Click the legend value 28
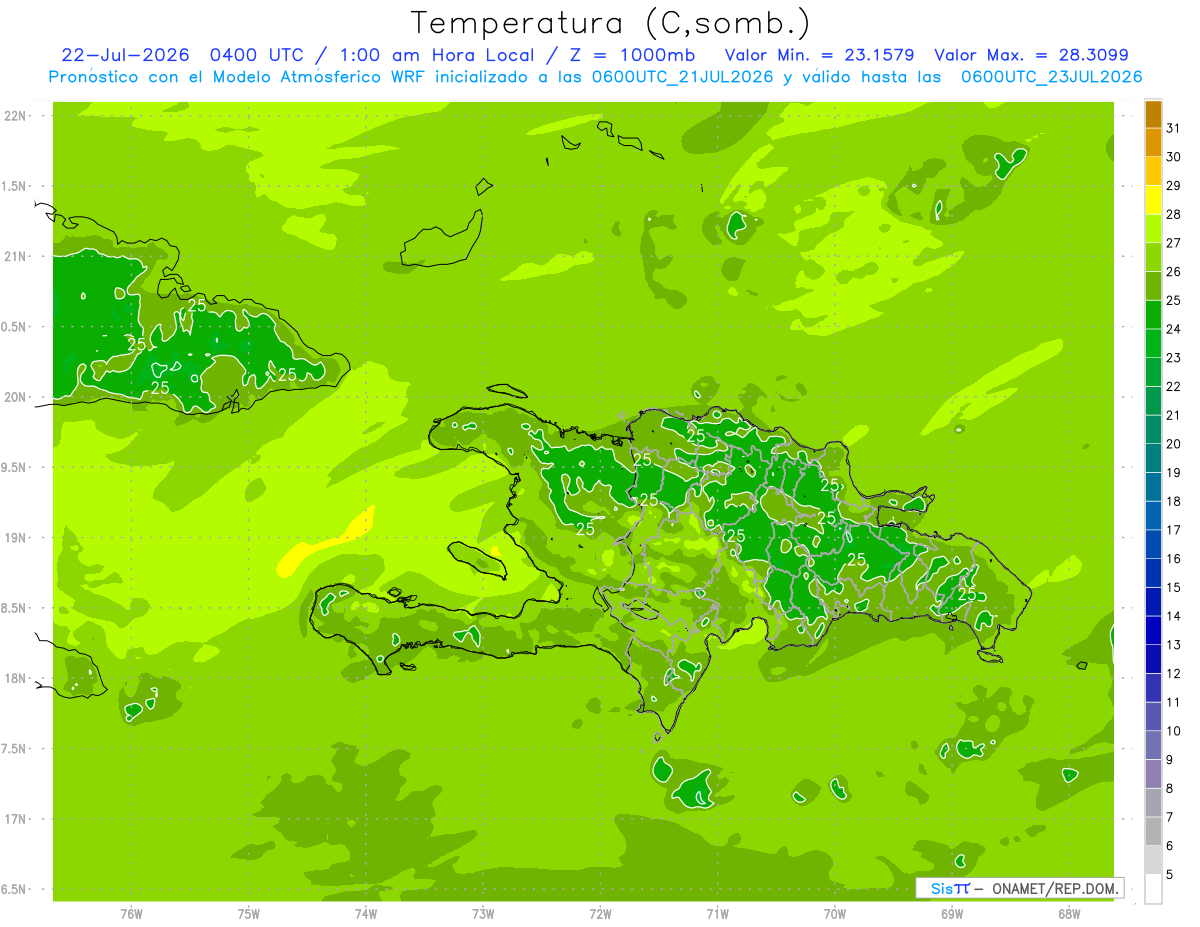Viewport: 1200px width, 927px height. pos(1173,214)
